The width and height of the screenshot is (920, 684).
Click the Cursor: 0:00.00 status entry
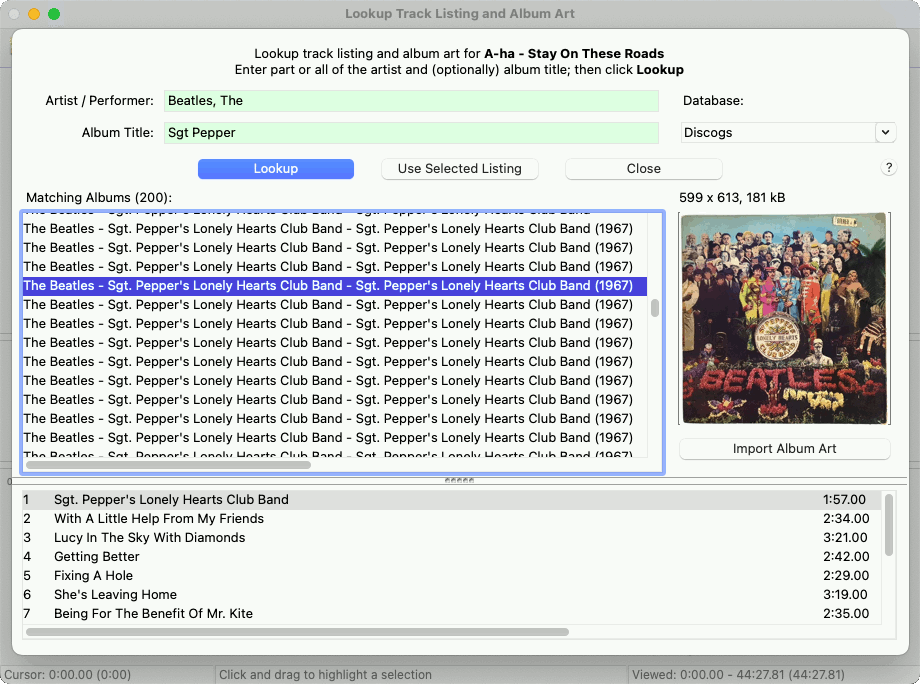point(67,675)
